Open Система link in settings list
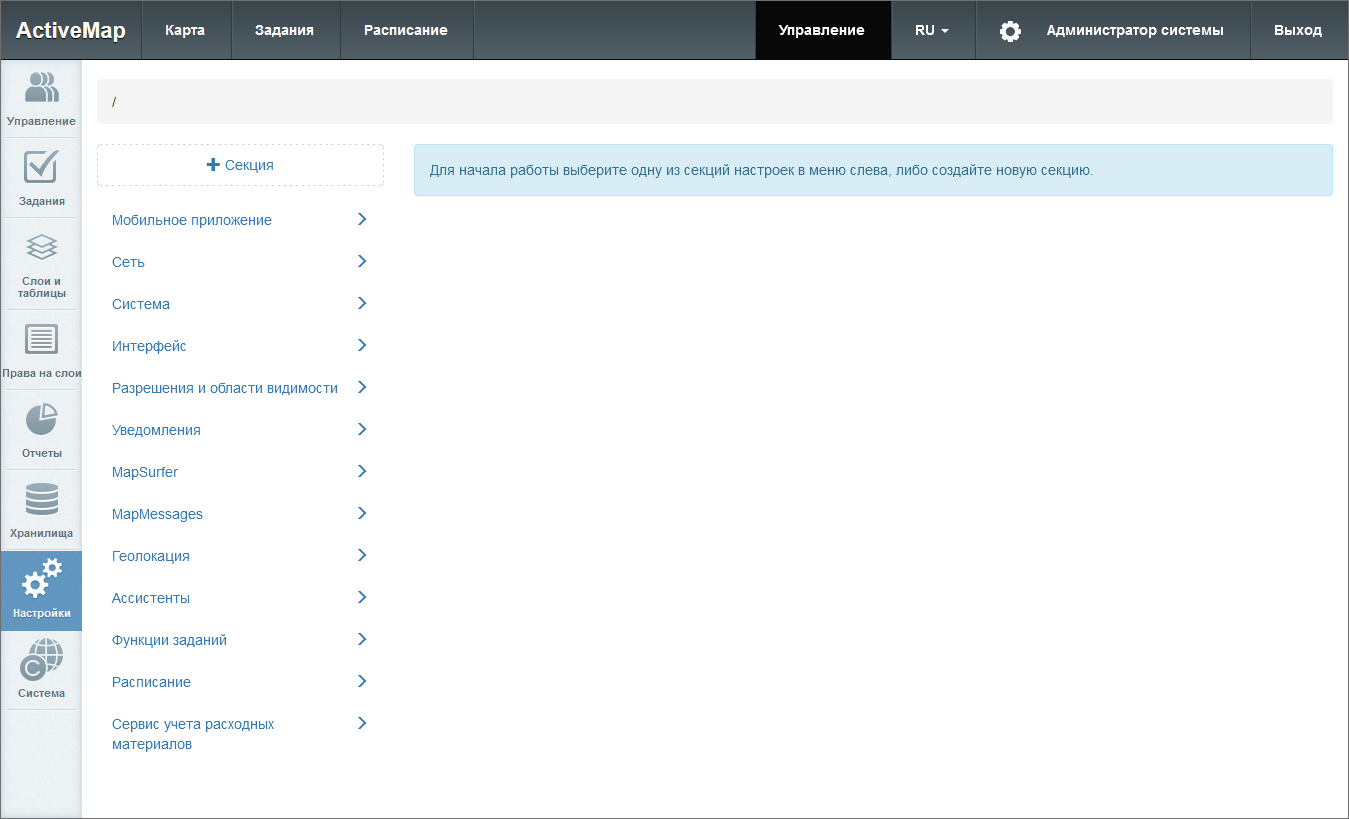The width and height of the screenshot is (1349, 819). (141, 304)
